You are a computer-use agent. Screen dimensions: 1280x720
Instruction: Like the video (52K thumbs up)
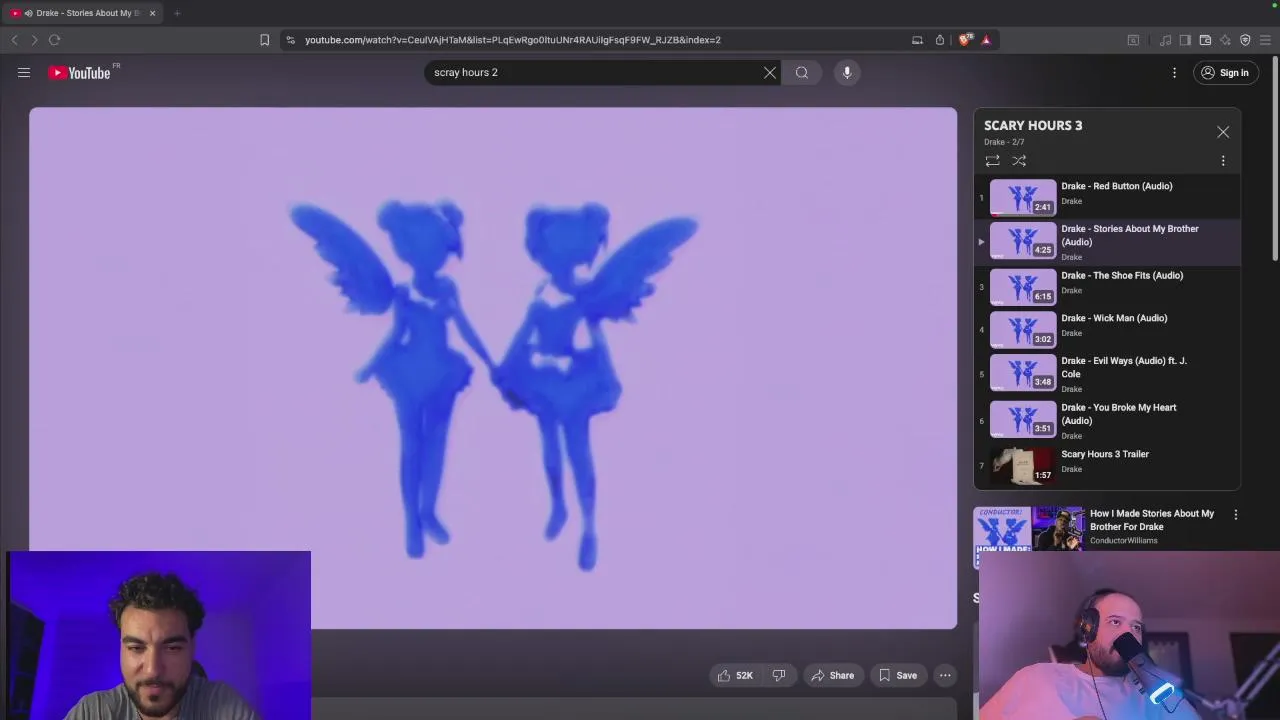[735, 675]
